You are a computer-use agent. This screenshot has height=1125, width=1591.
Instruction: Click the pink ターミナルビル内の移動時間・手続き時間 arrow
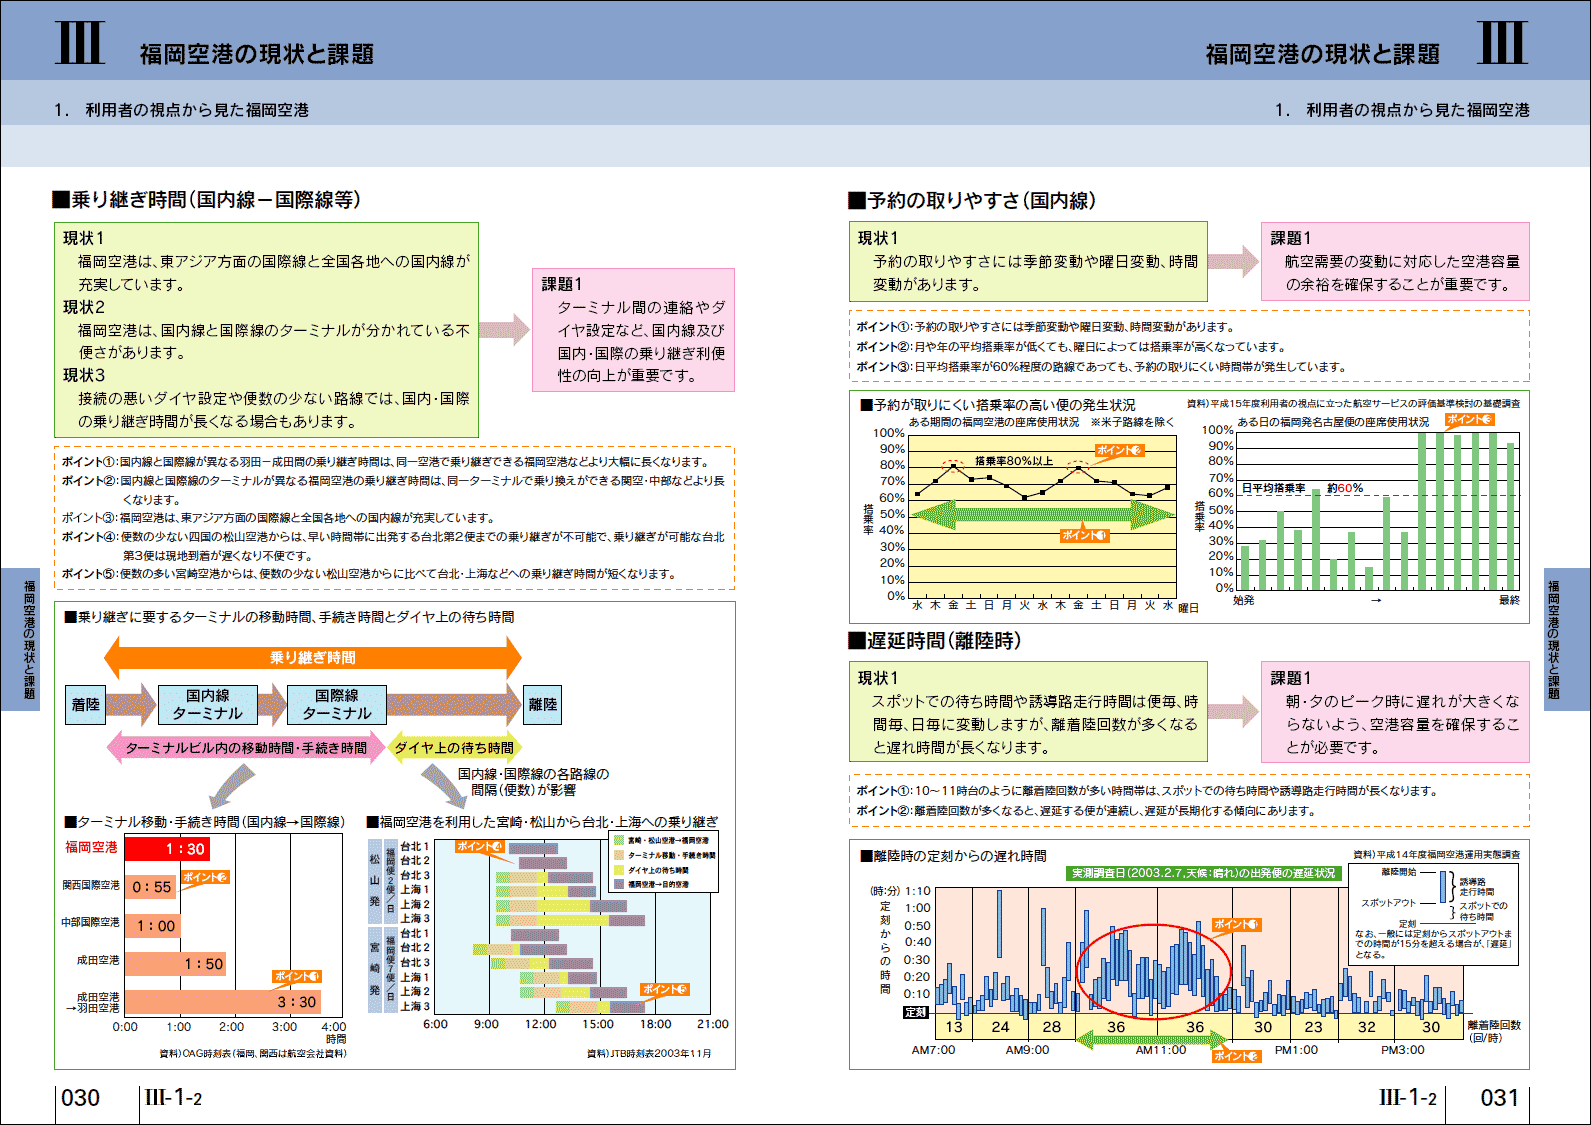click(x=246, y=748)
